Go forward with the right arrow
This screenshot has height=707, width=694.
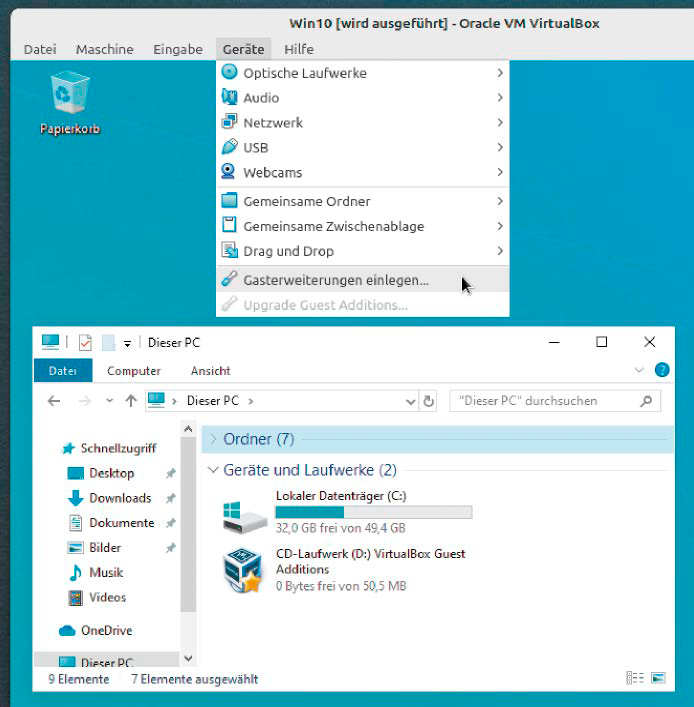click(x=85, y=400)
